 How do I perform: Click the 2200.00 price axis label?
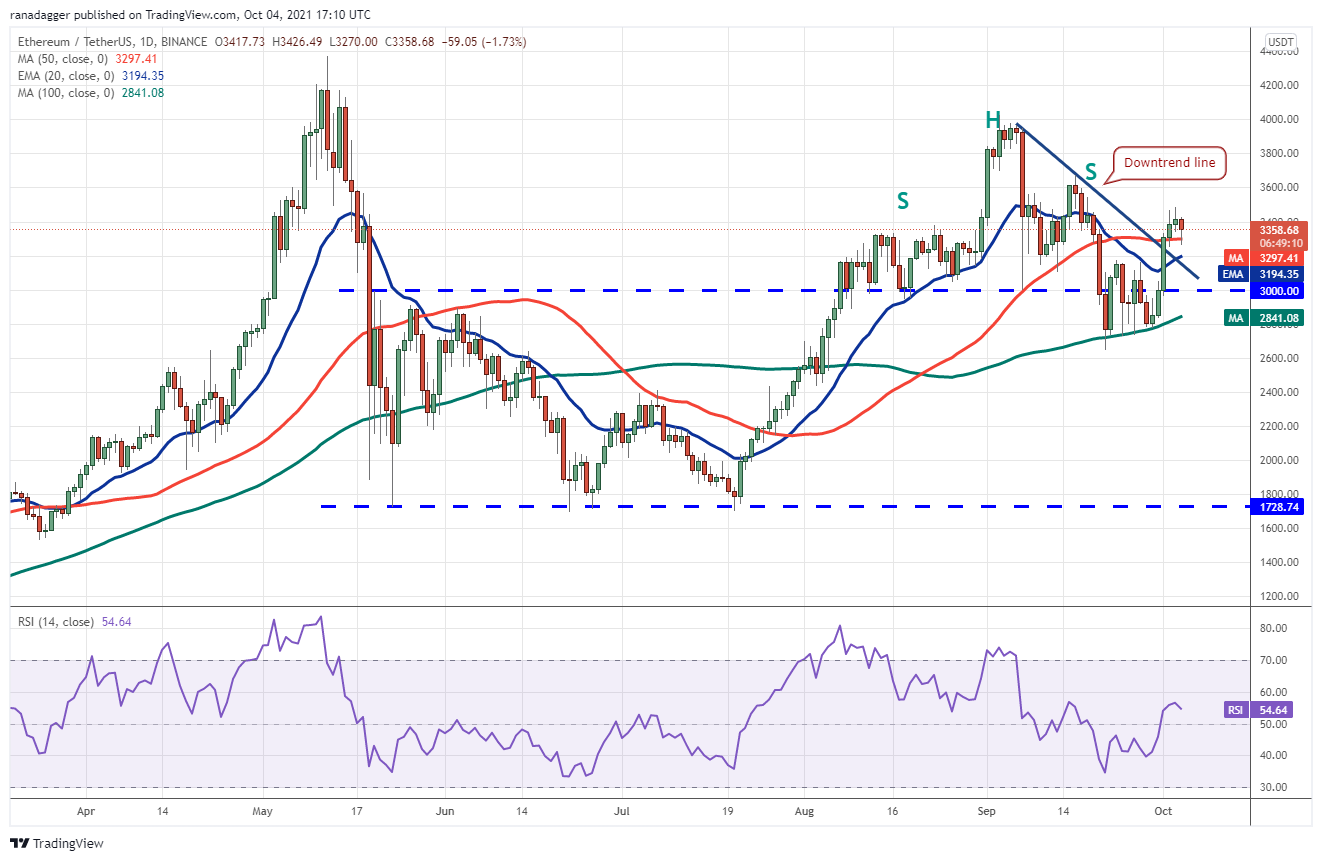pyautogui.click(x=1279, y=426)
